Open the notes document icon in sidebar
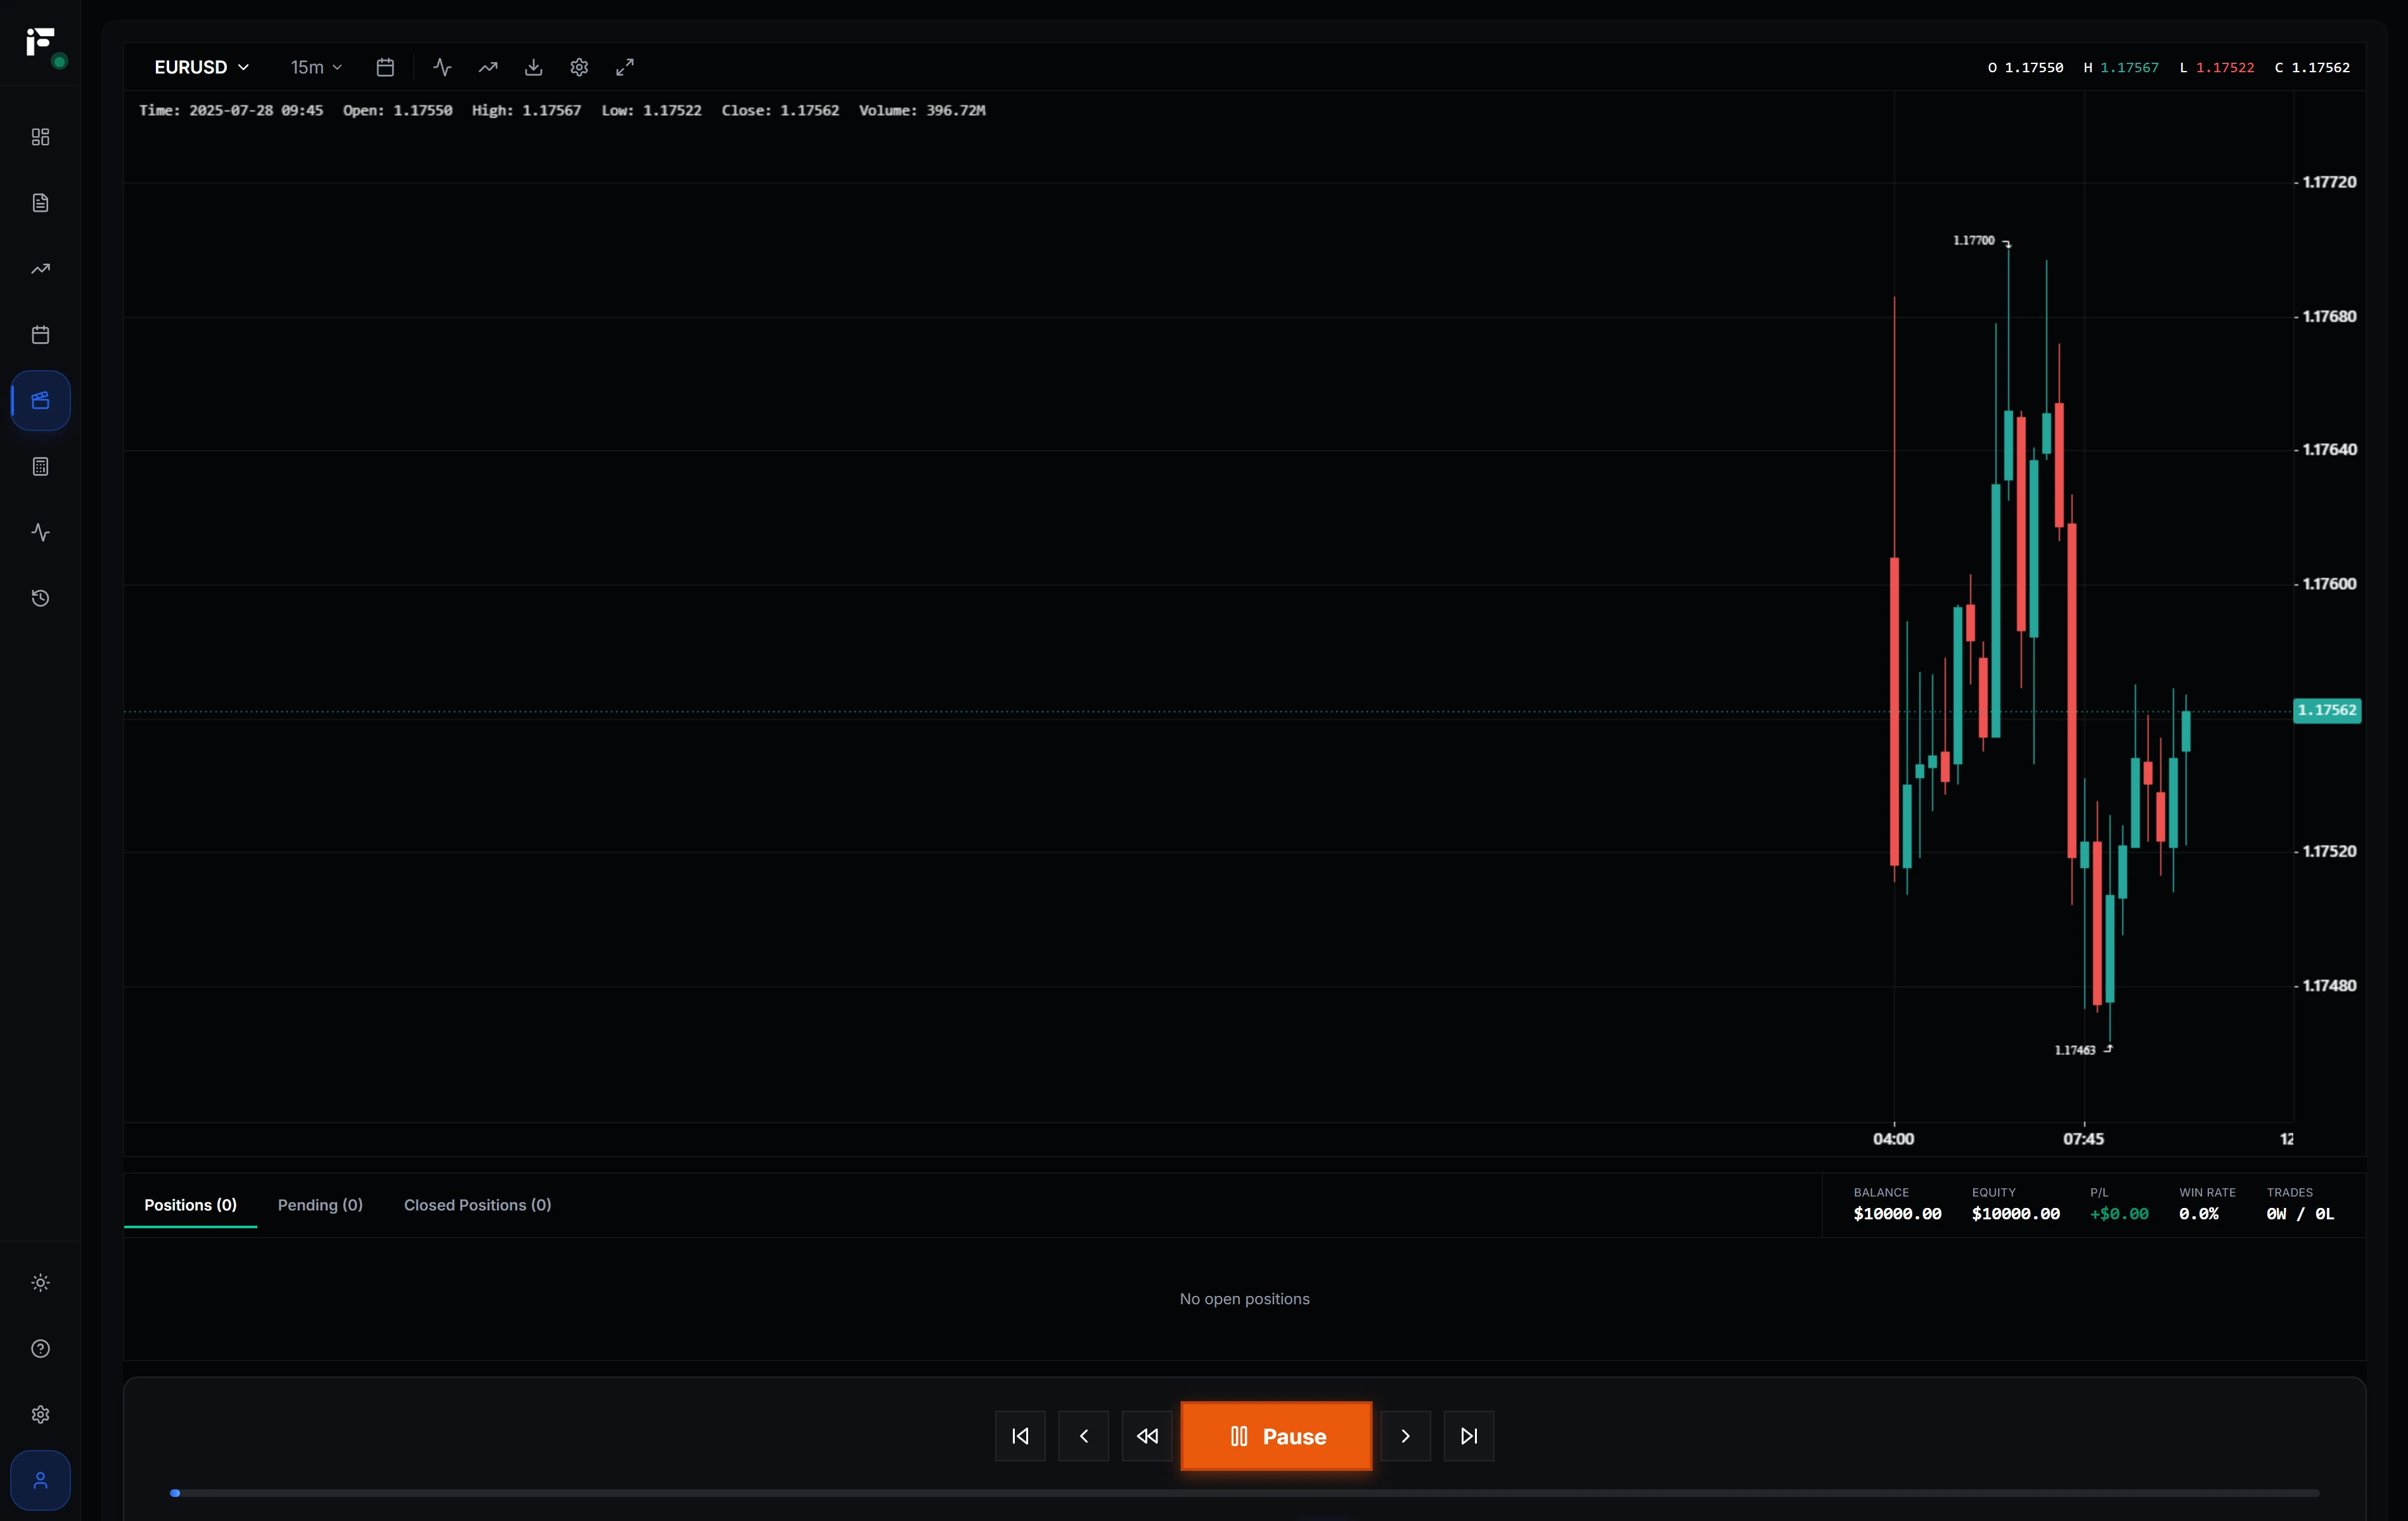Viewport: 2408px width, 1521px height. click(40, 202)
